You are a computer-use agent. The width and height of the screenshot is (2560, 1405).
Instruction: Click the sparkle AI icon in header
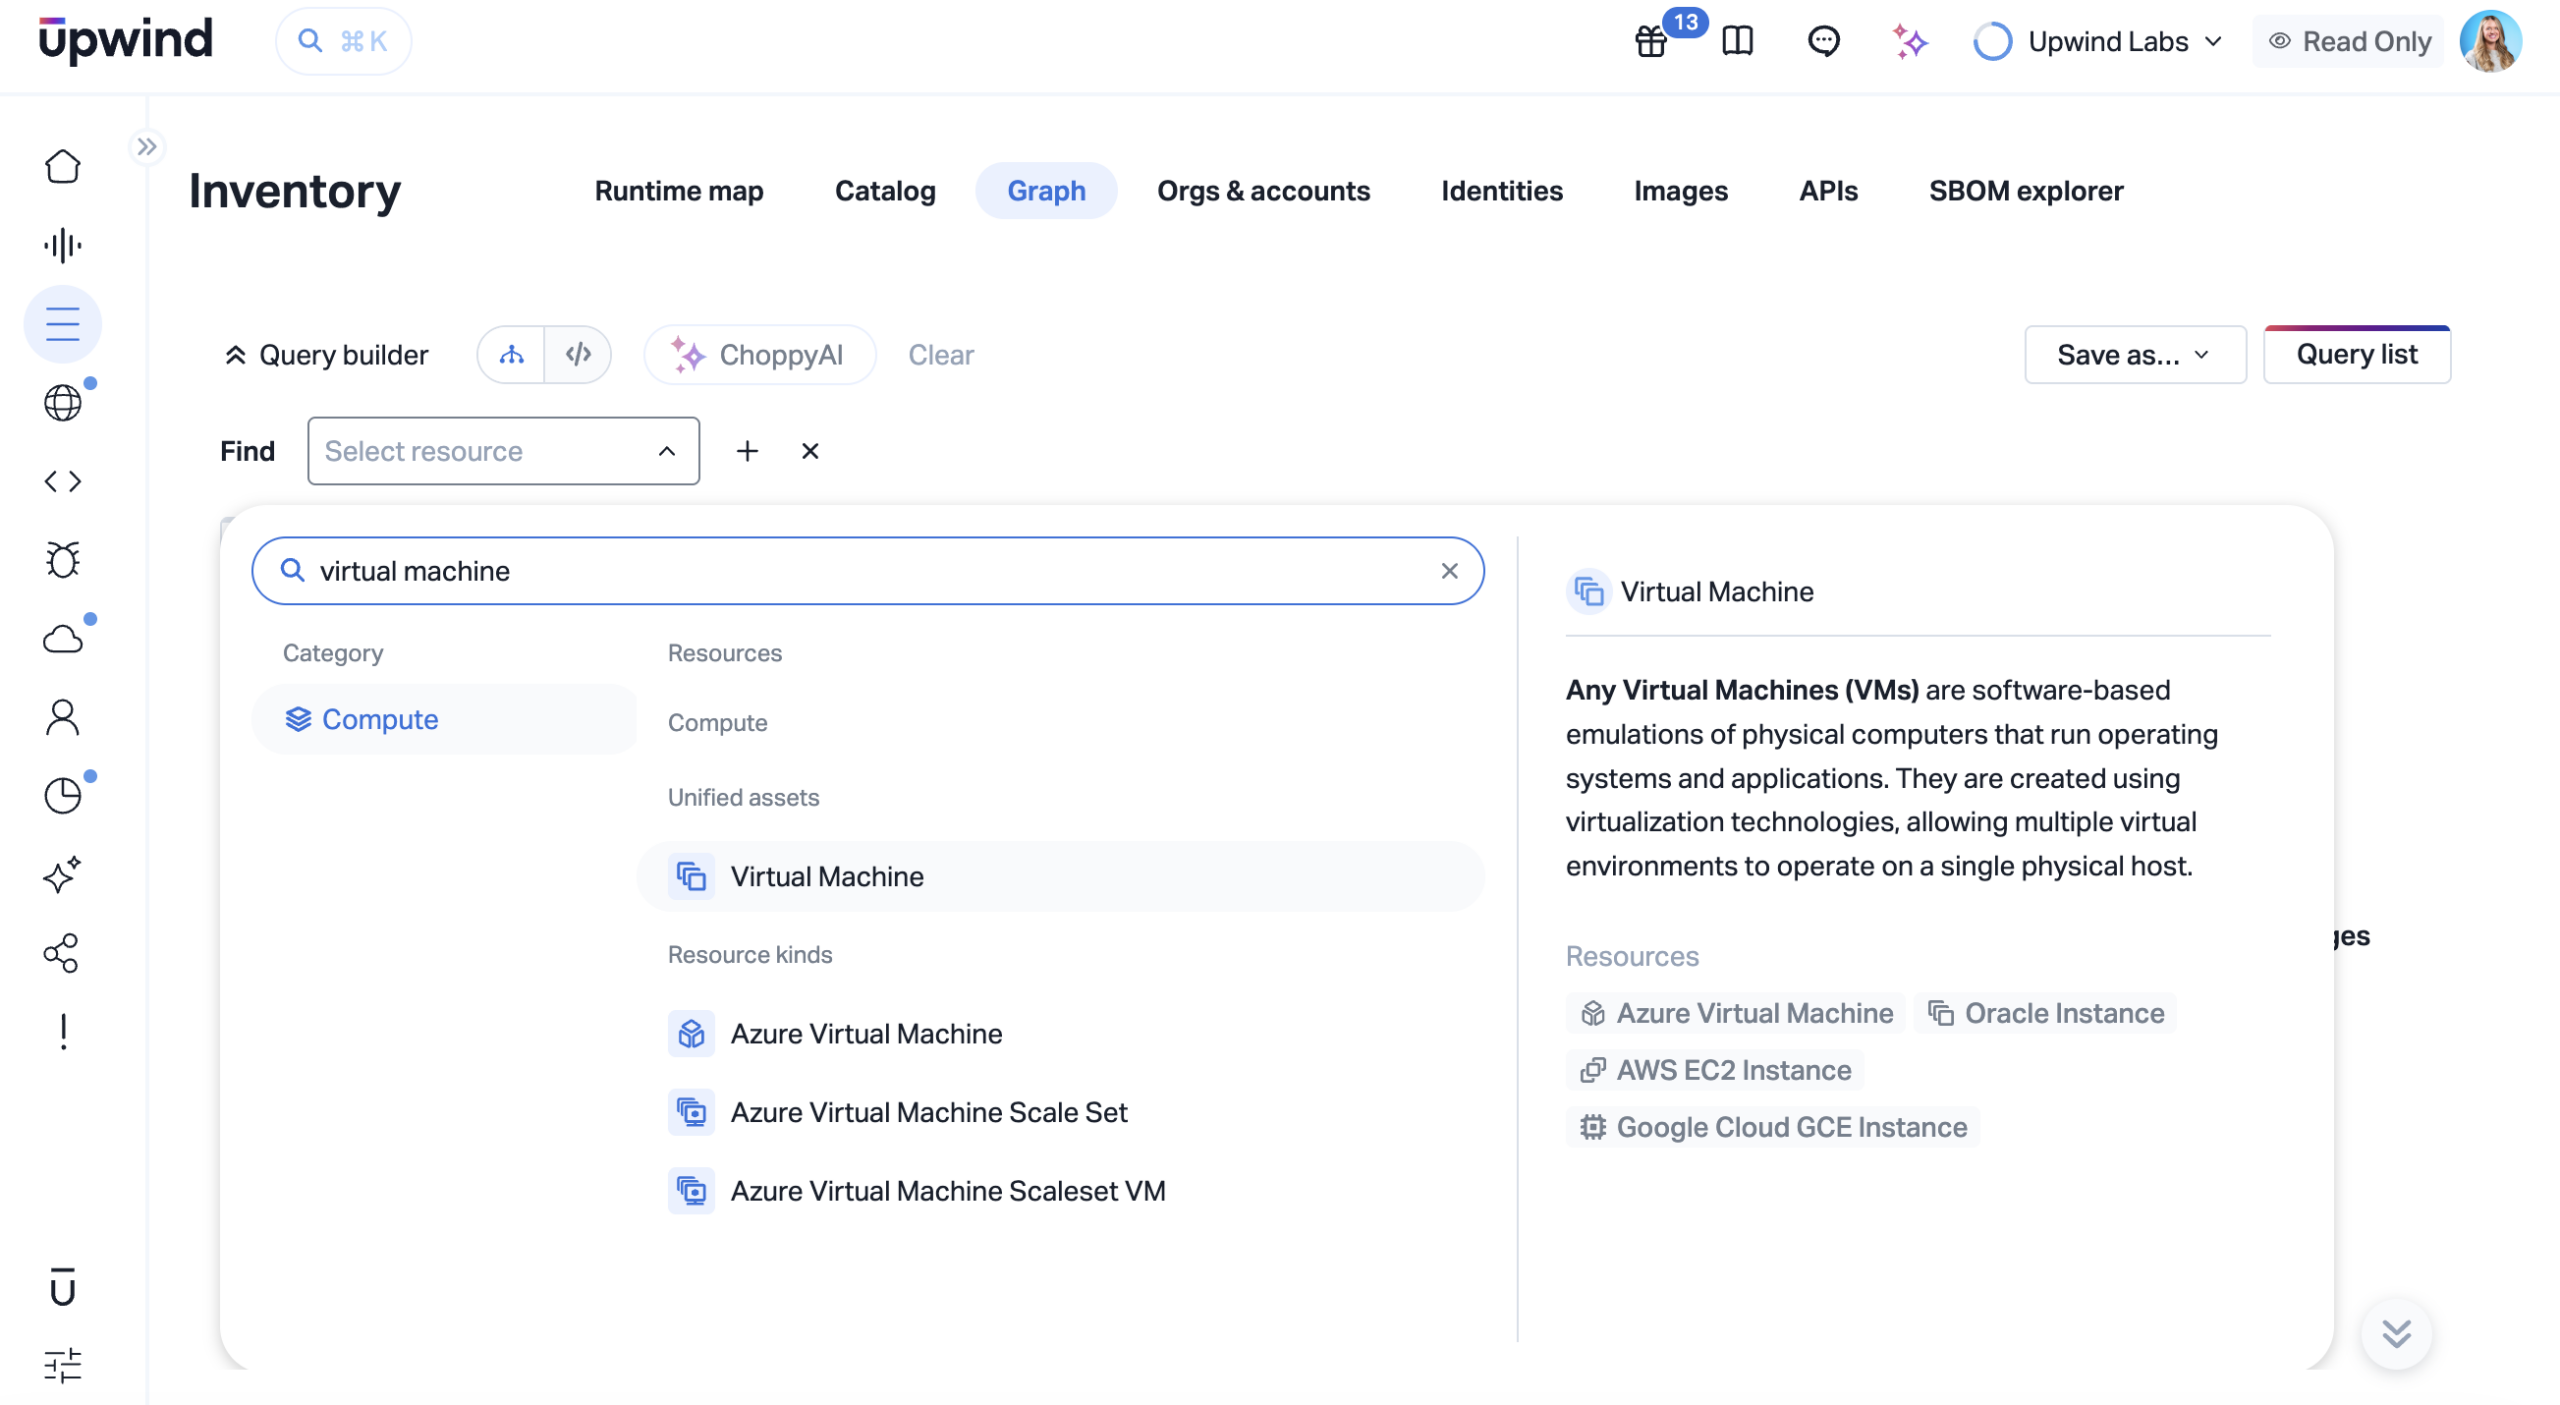[x=1910, y=41]
